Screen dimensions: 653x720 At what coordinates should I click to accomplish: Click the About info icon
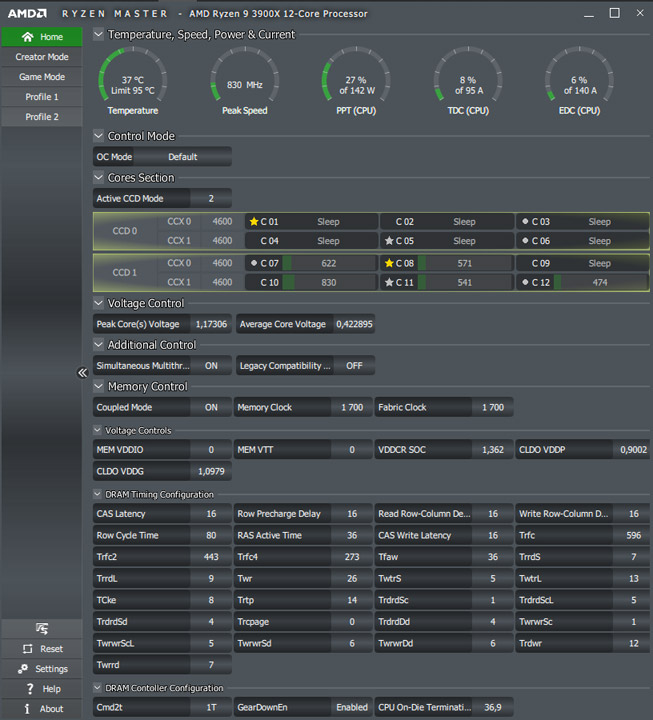pyautogui.click(x=27, y=709)
